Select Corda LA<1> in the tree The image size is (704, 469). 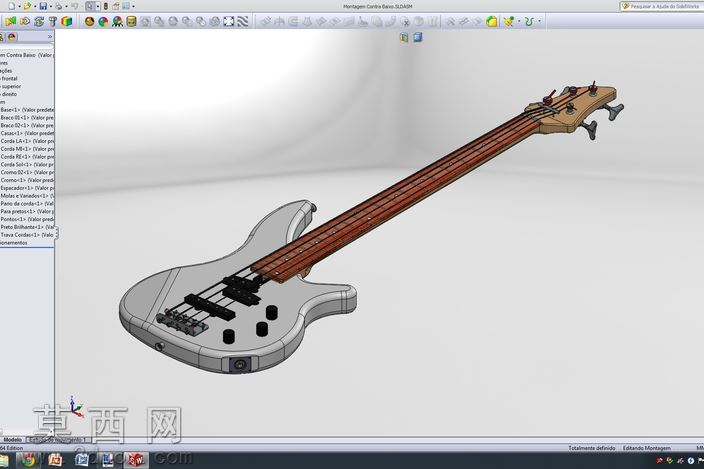[27, 141]
